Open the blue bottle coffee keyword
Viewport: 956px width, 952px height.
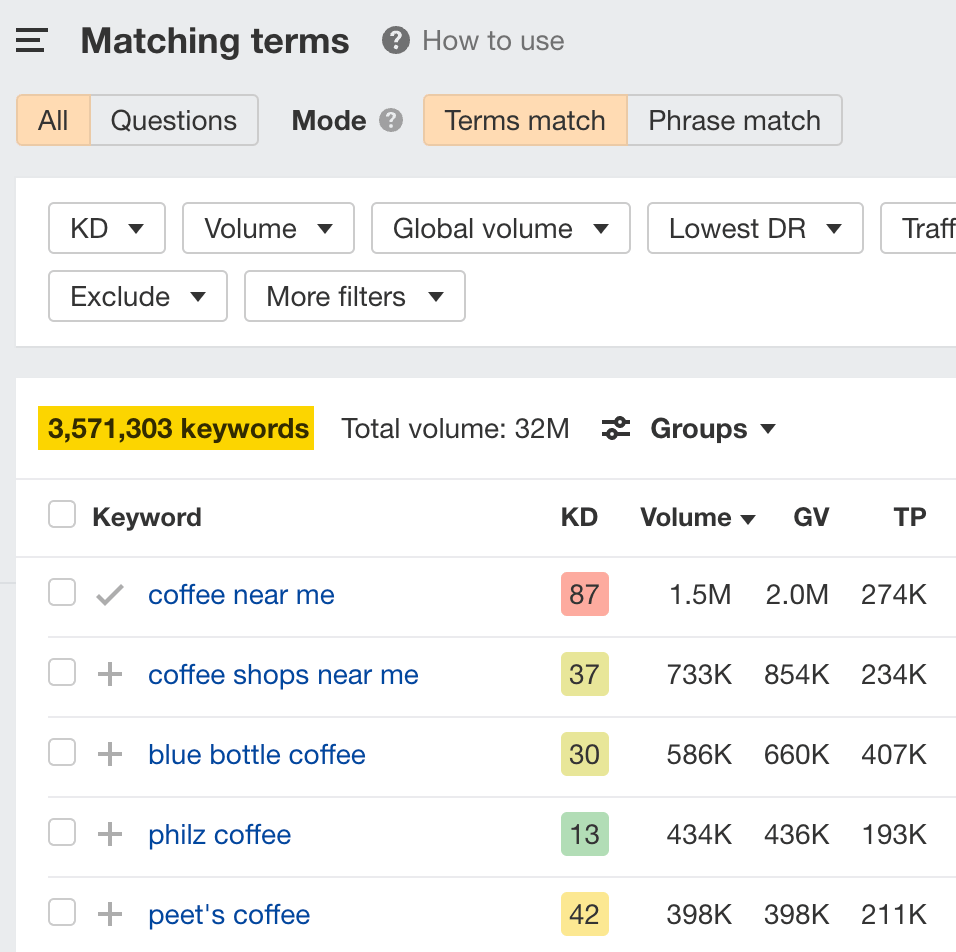[257, 754]
